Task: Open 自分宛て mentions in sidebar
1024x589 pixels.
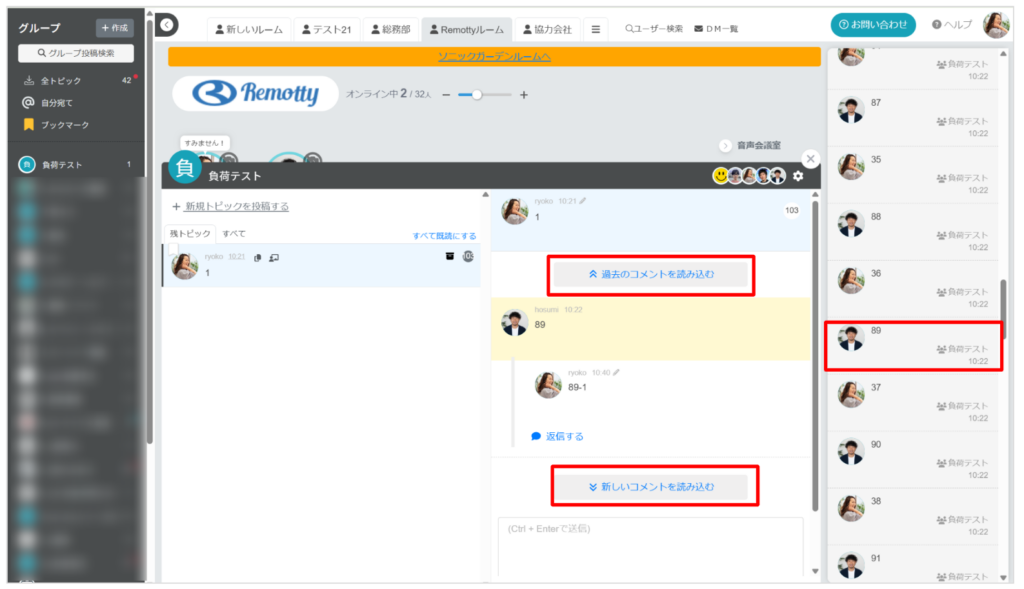Action: [x=56, y=103]
